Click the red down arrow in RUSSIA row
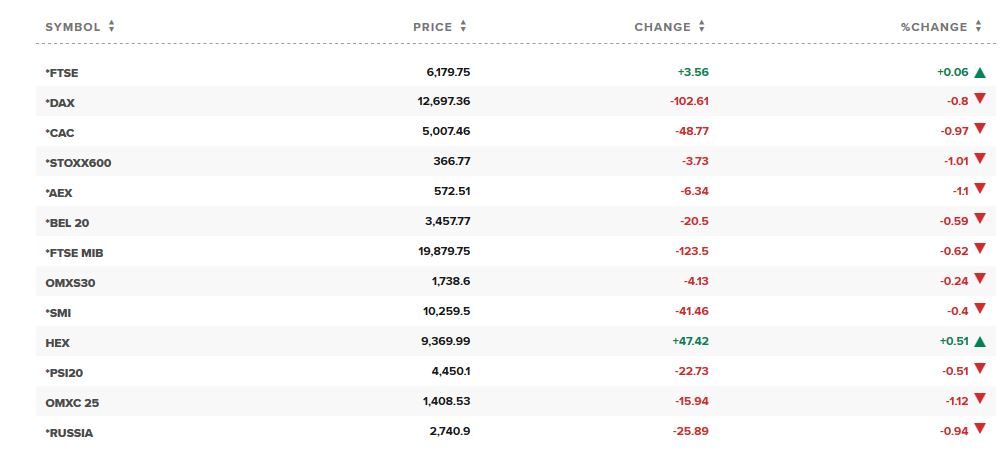Viewport: 1003px width, 459px height. (979, 429)
